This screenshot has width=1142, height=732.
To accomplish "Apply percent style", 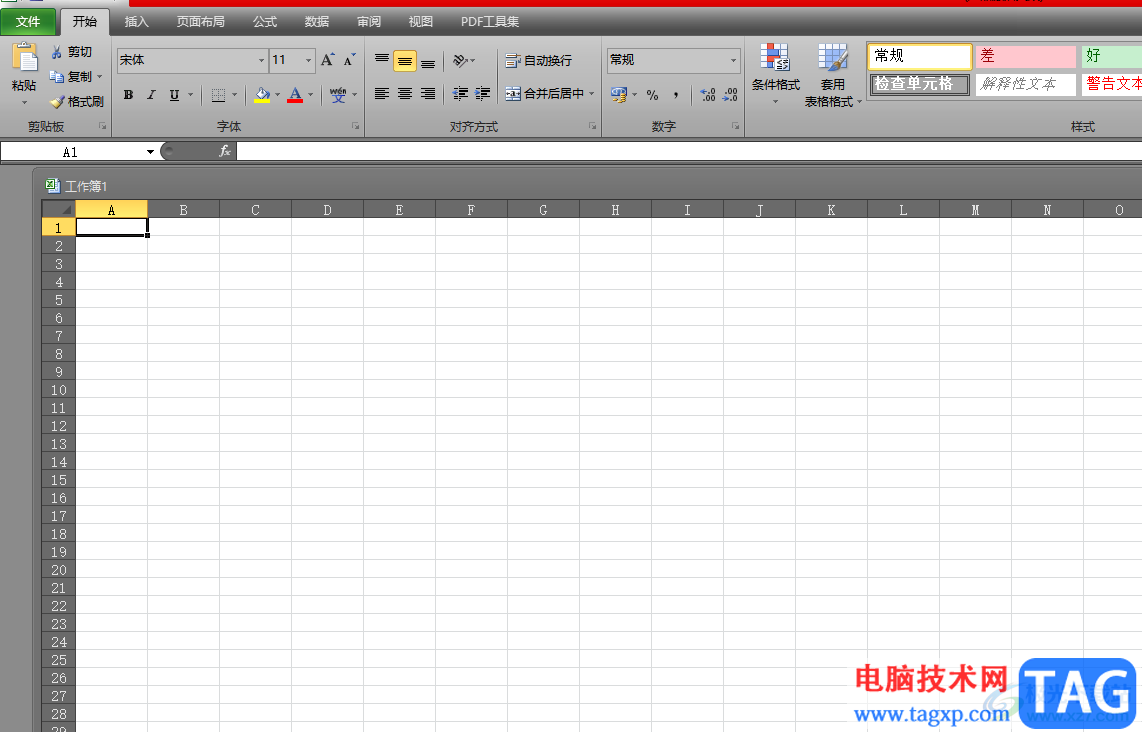I will (x=653, y=95).
